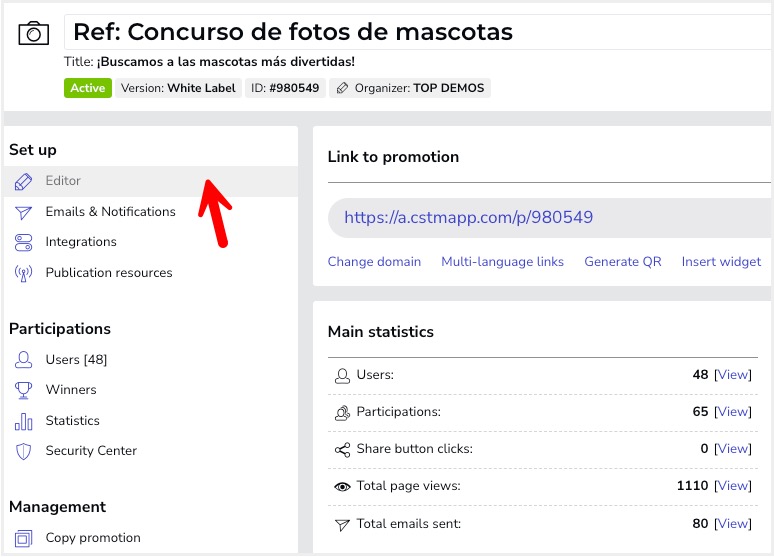
Task: Click the Organizer pencil edit icon
Action: click(x=342, y=88)
